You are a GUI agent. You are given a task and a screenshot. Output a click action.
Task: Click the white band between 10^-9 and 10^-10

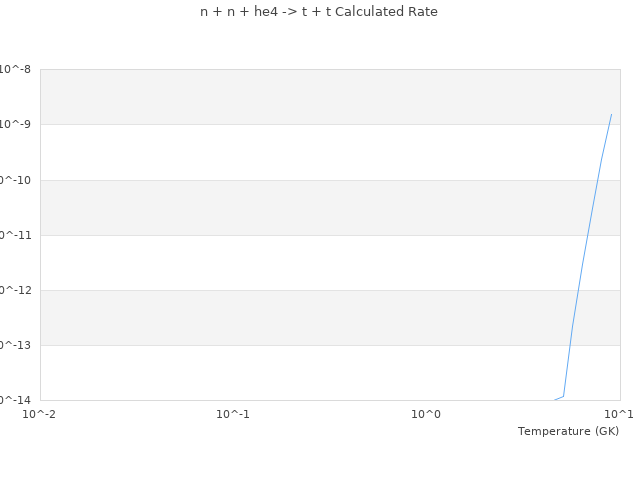pyautogui.click(x=300, y=152)
